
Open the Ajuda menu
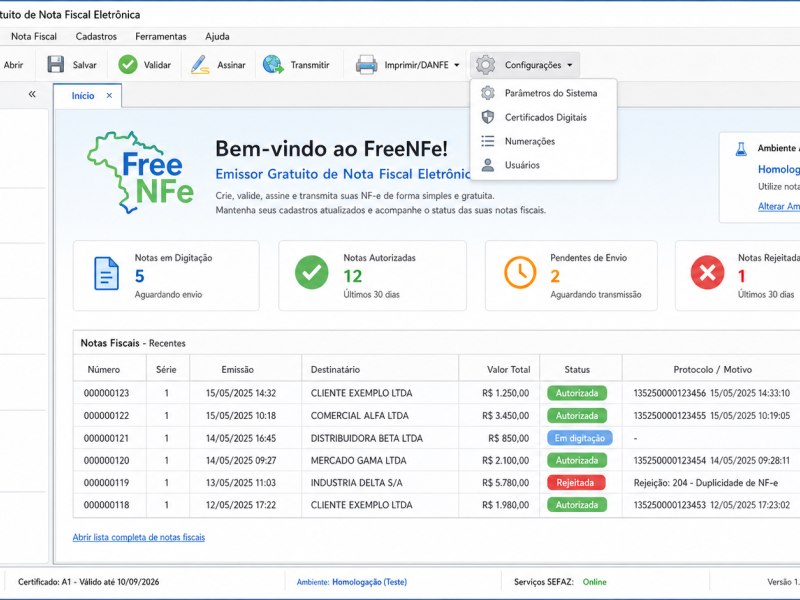217,36
